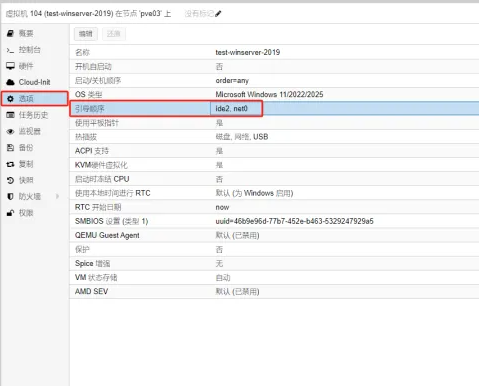Open the 备份 (Backup) menu label
Image resolution: width=479 pixels, height=386 pixels.
tap(26, 148)
